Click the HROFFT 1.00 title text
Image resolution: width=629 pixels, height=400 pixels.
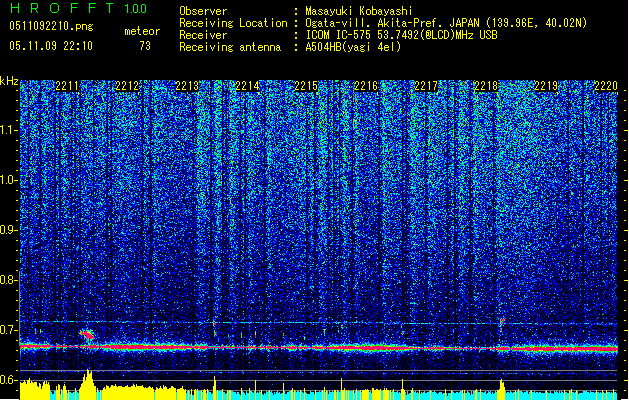pos(79,8)
